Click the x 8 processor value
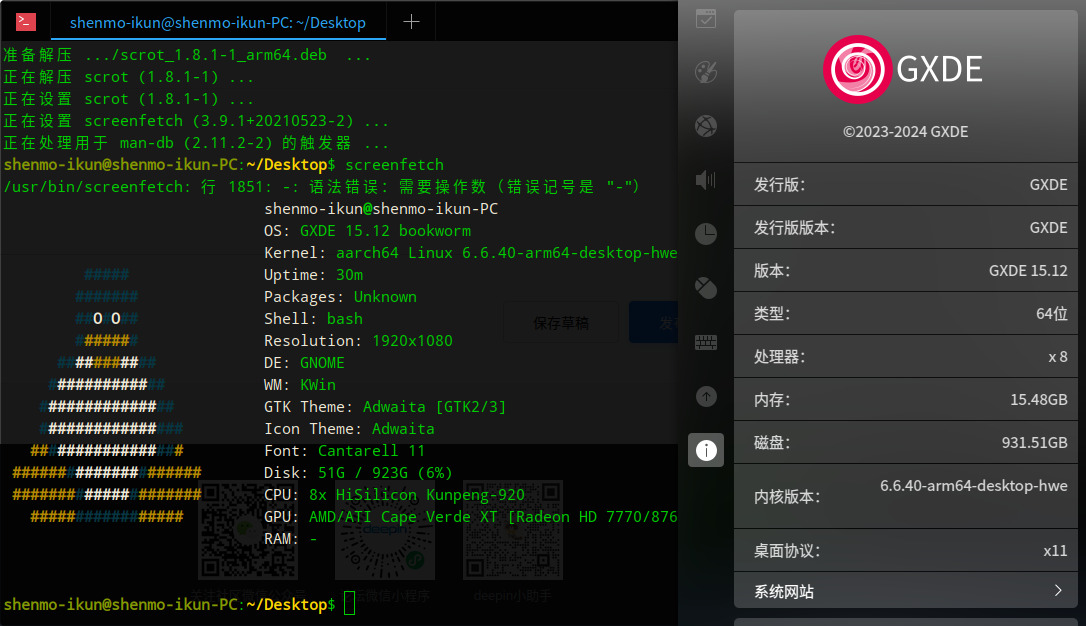 point(1058,357)
